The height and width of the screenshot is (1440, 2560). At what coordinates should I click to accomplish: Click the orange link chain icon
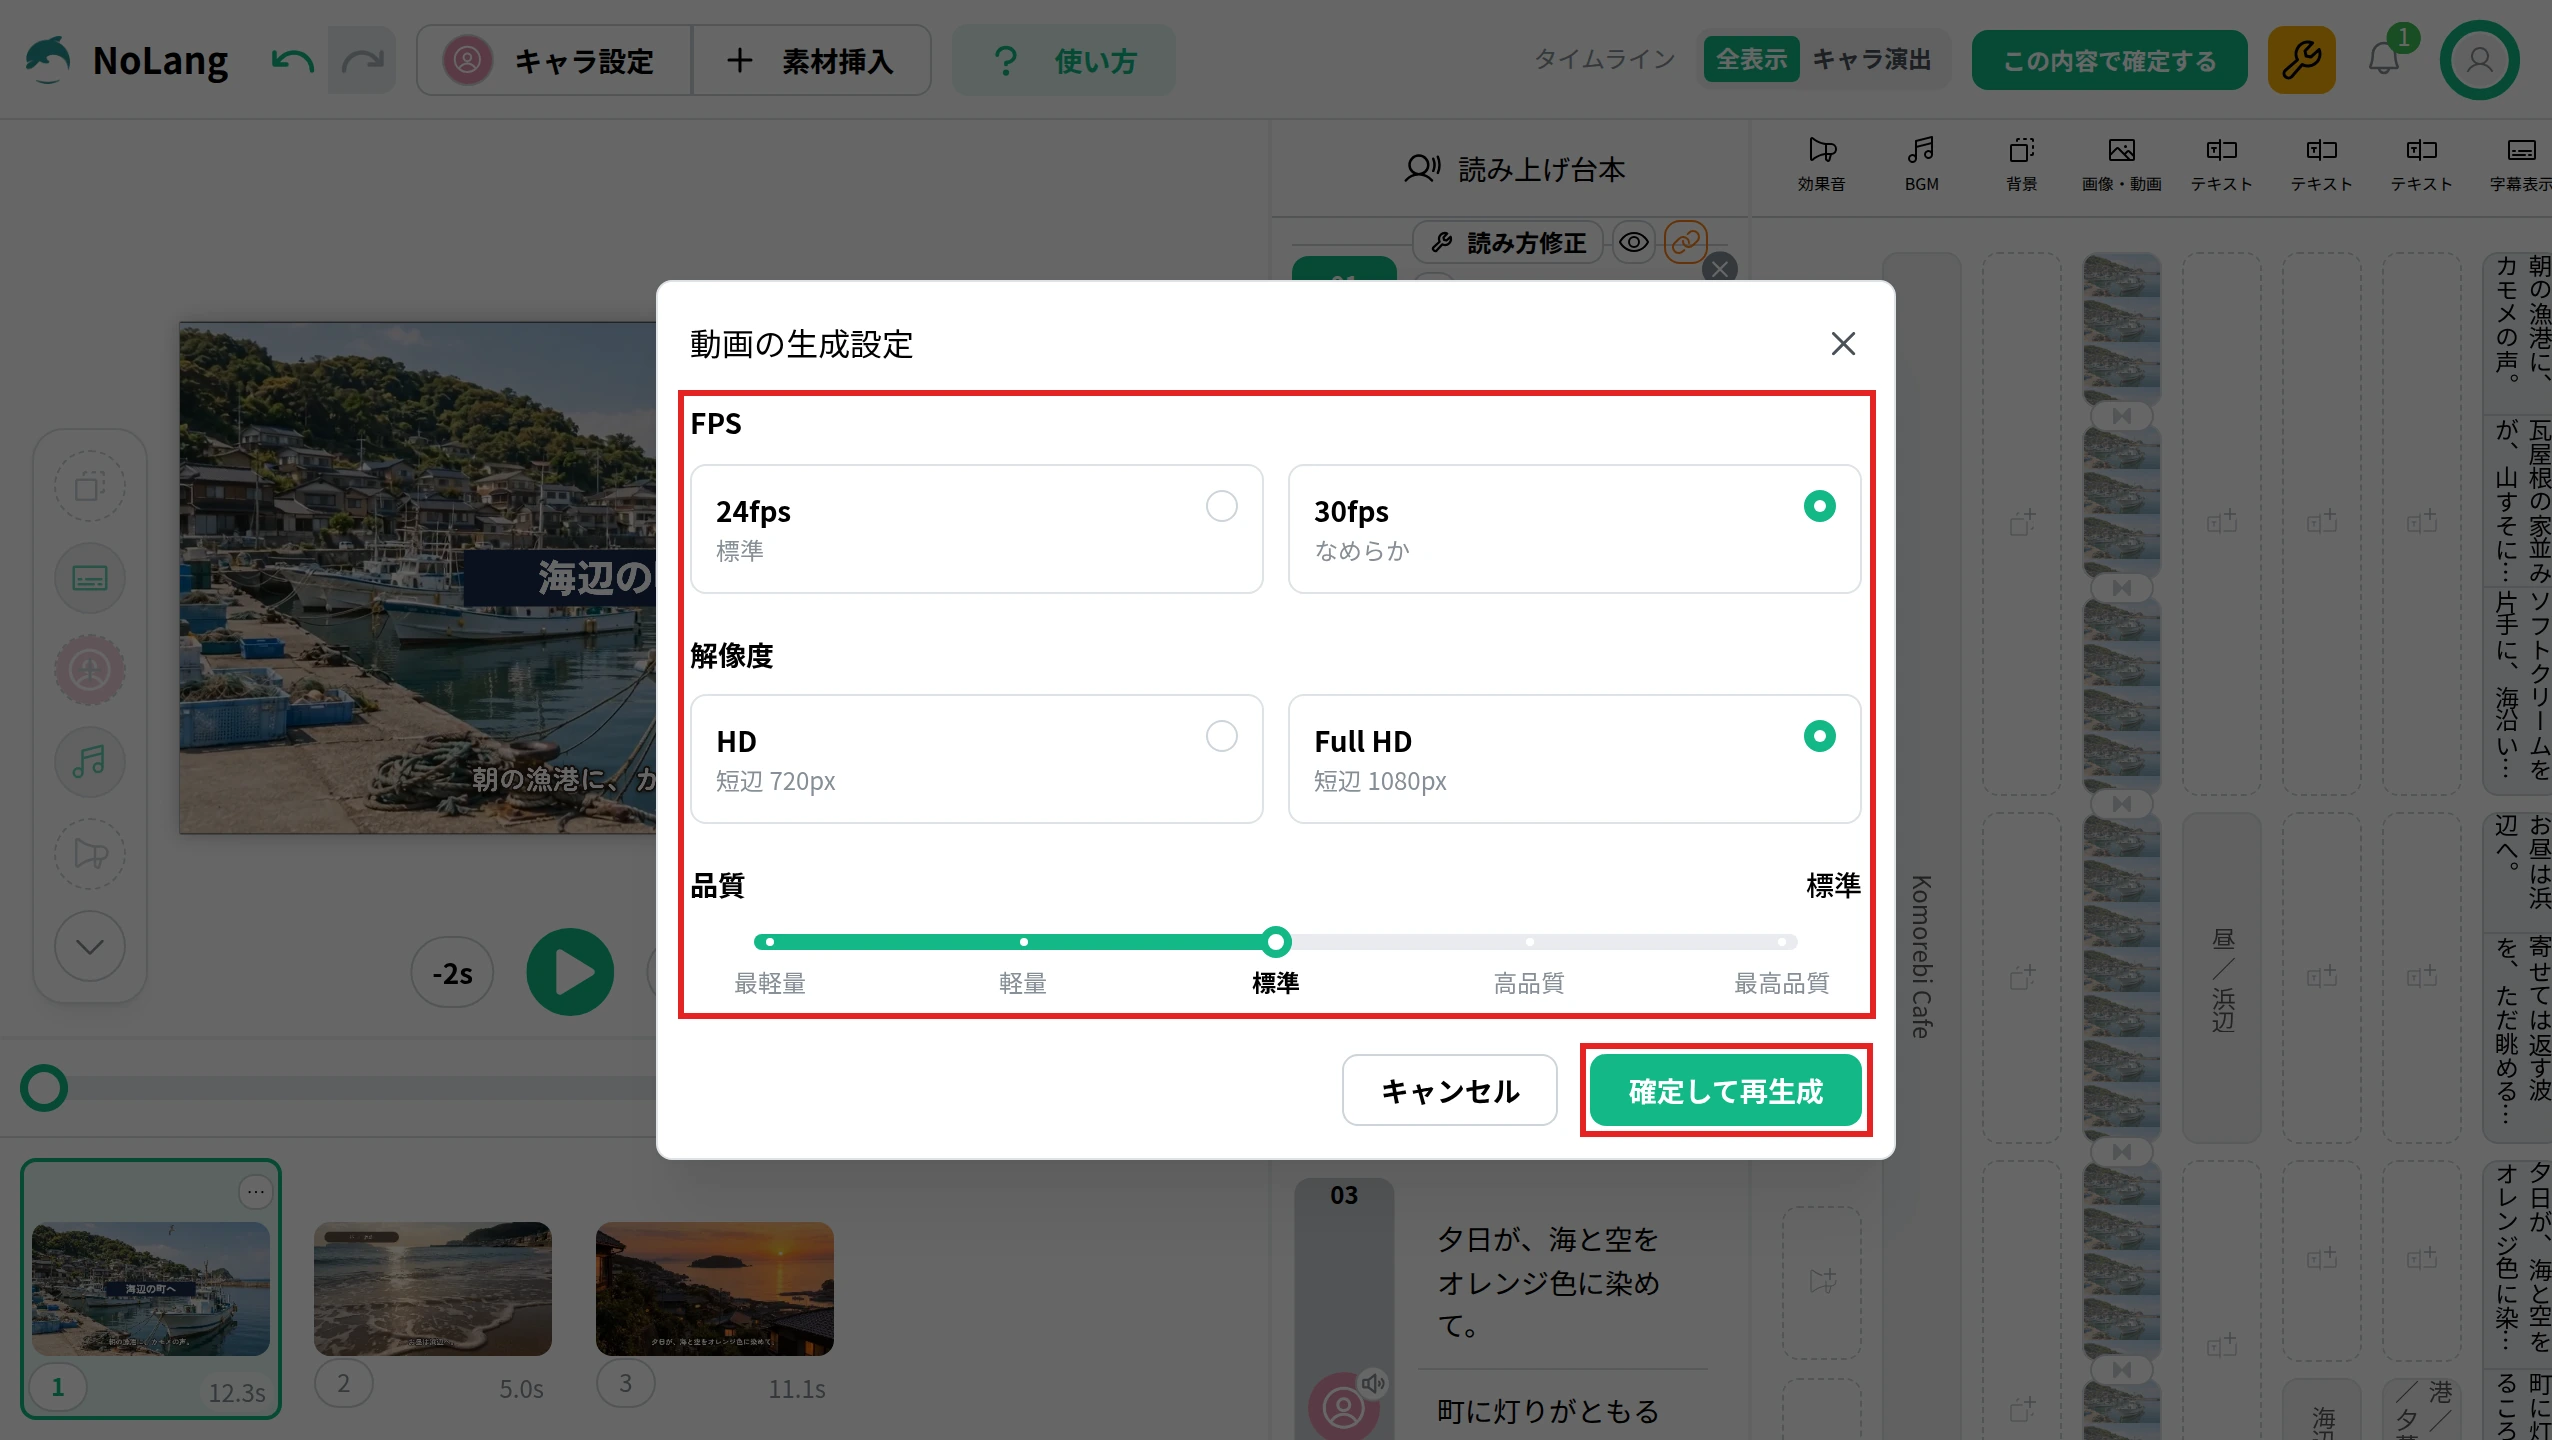(x=1685, y=242)
